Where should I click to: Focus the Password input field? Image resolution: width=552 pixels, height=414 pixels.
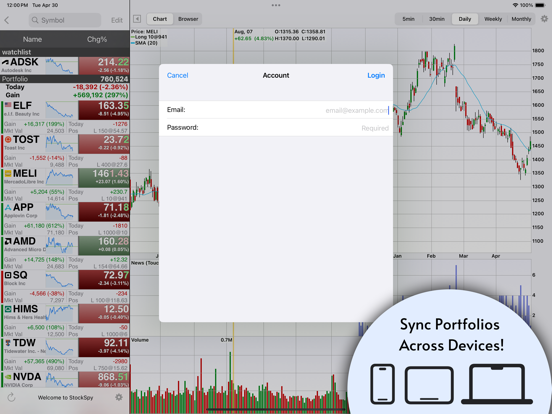point(276,127)
